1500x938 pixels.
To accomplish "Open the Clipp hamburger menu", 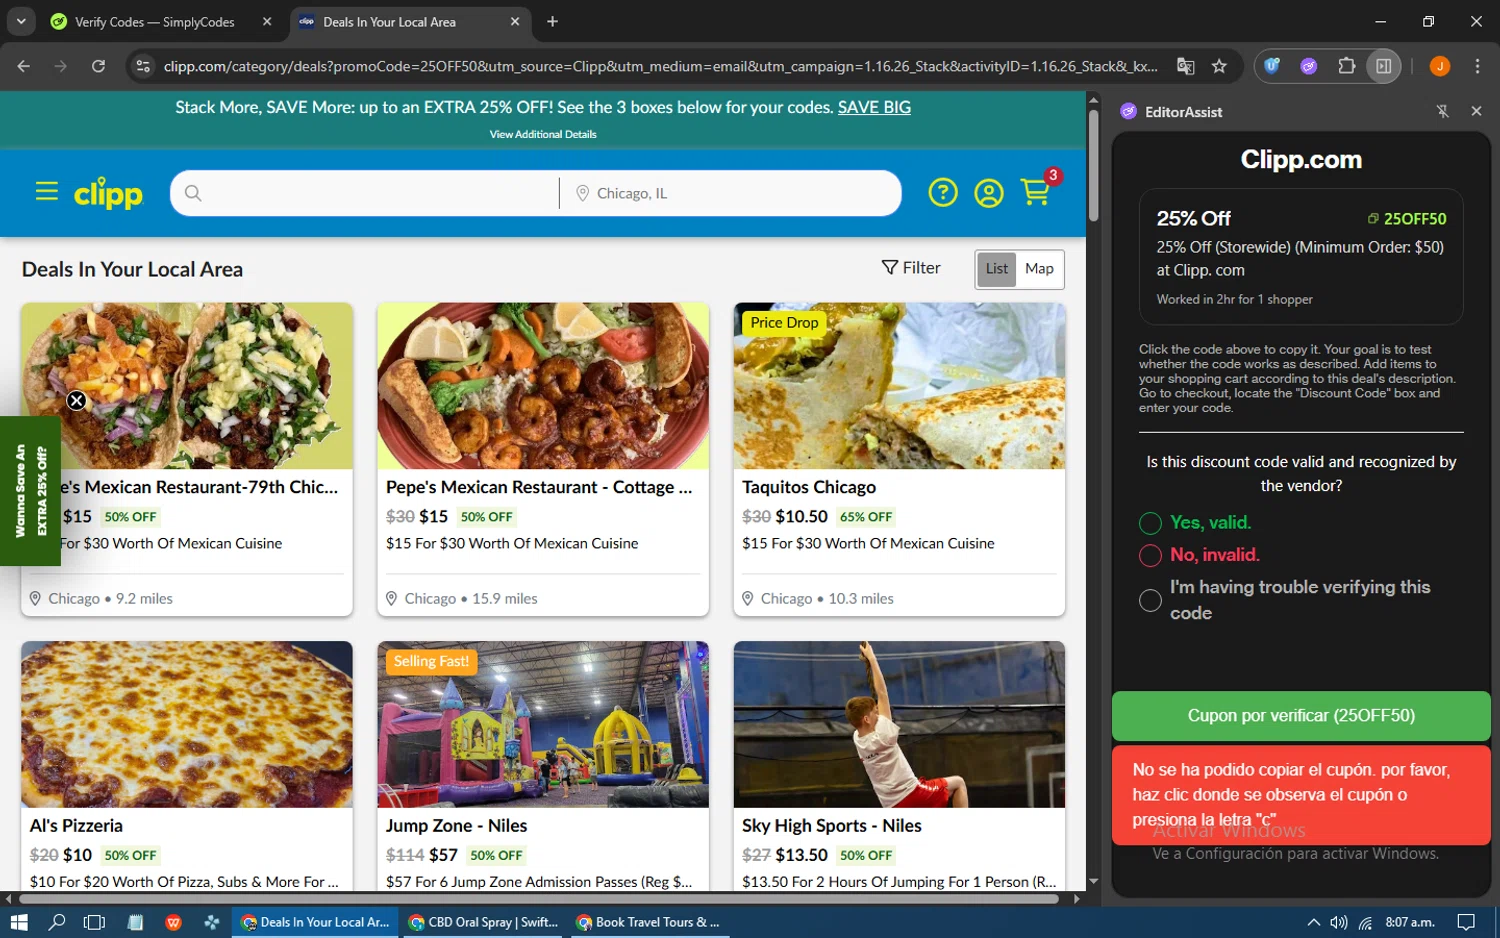I will point(46,191).
